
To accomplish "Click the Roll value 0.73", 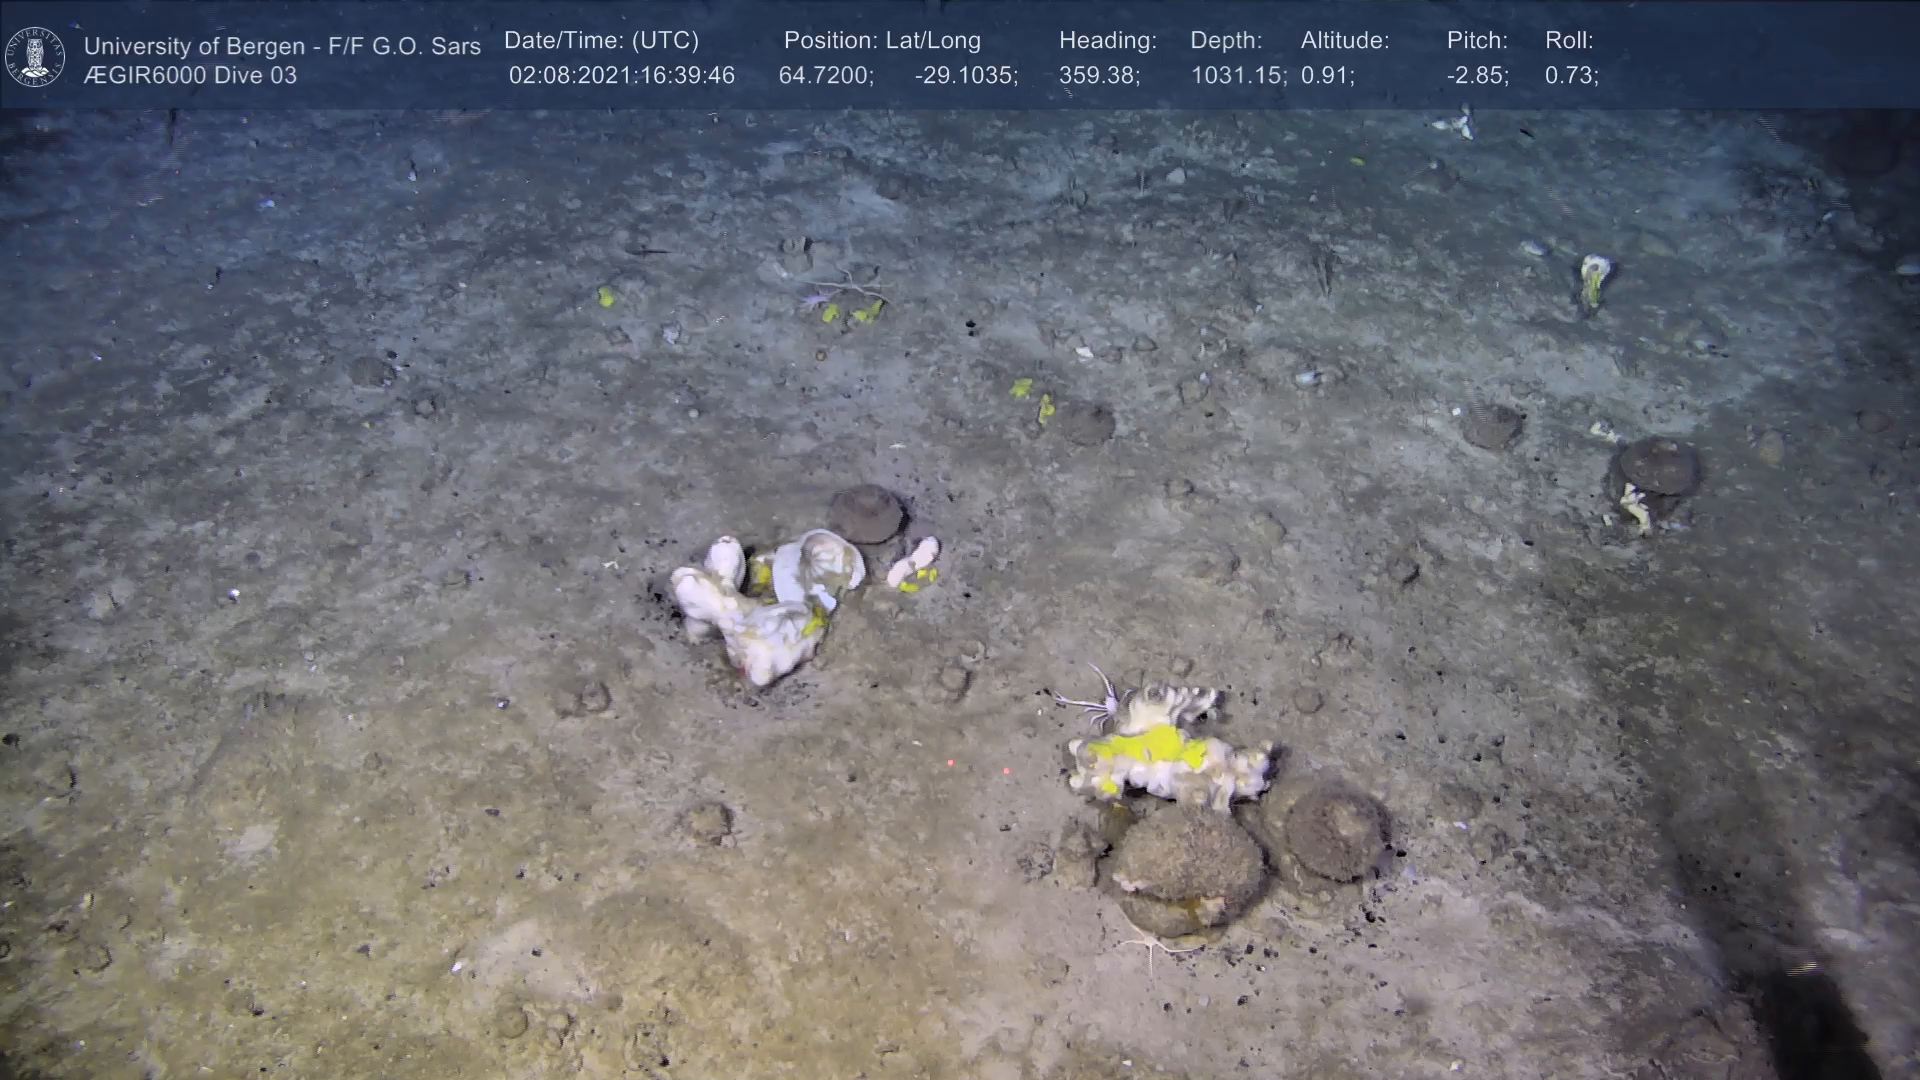I will pos(1571,76).
